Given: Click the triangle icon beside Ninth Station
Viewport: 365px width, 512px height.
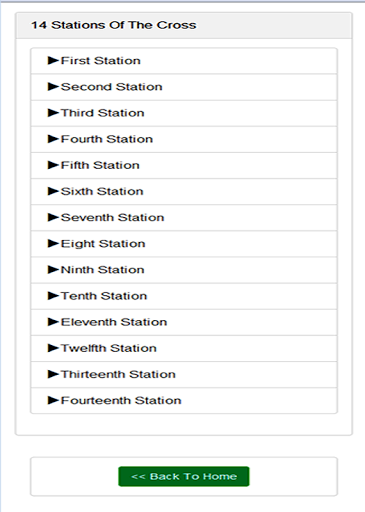Looking at the screenshot, I should [53, 270].
